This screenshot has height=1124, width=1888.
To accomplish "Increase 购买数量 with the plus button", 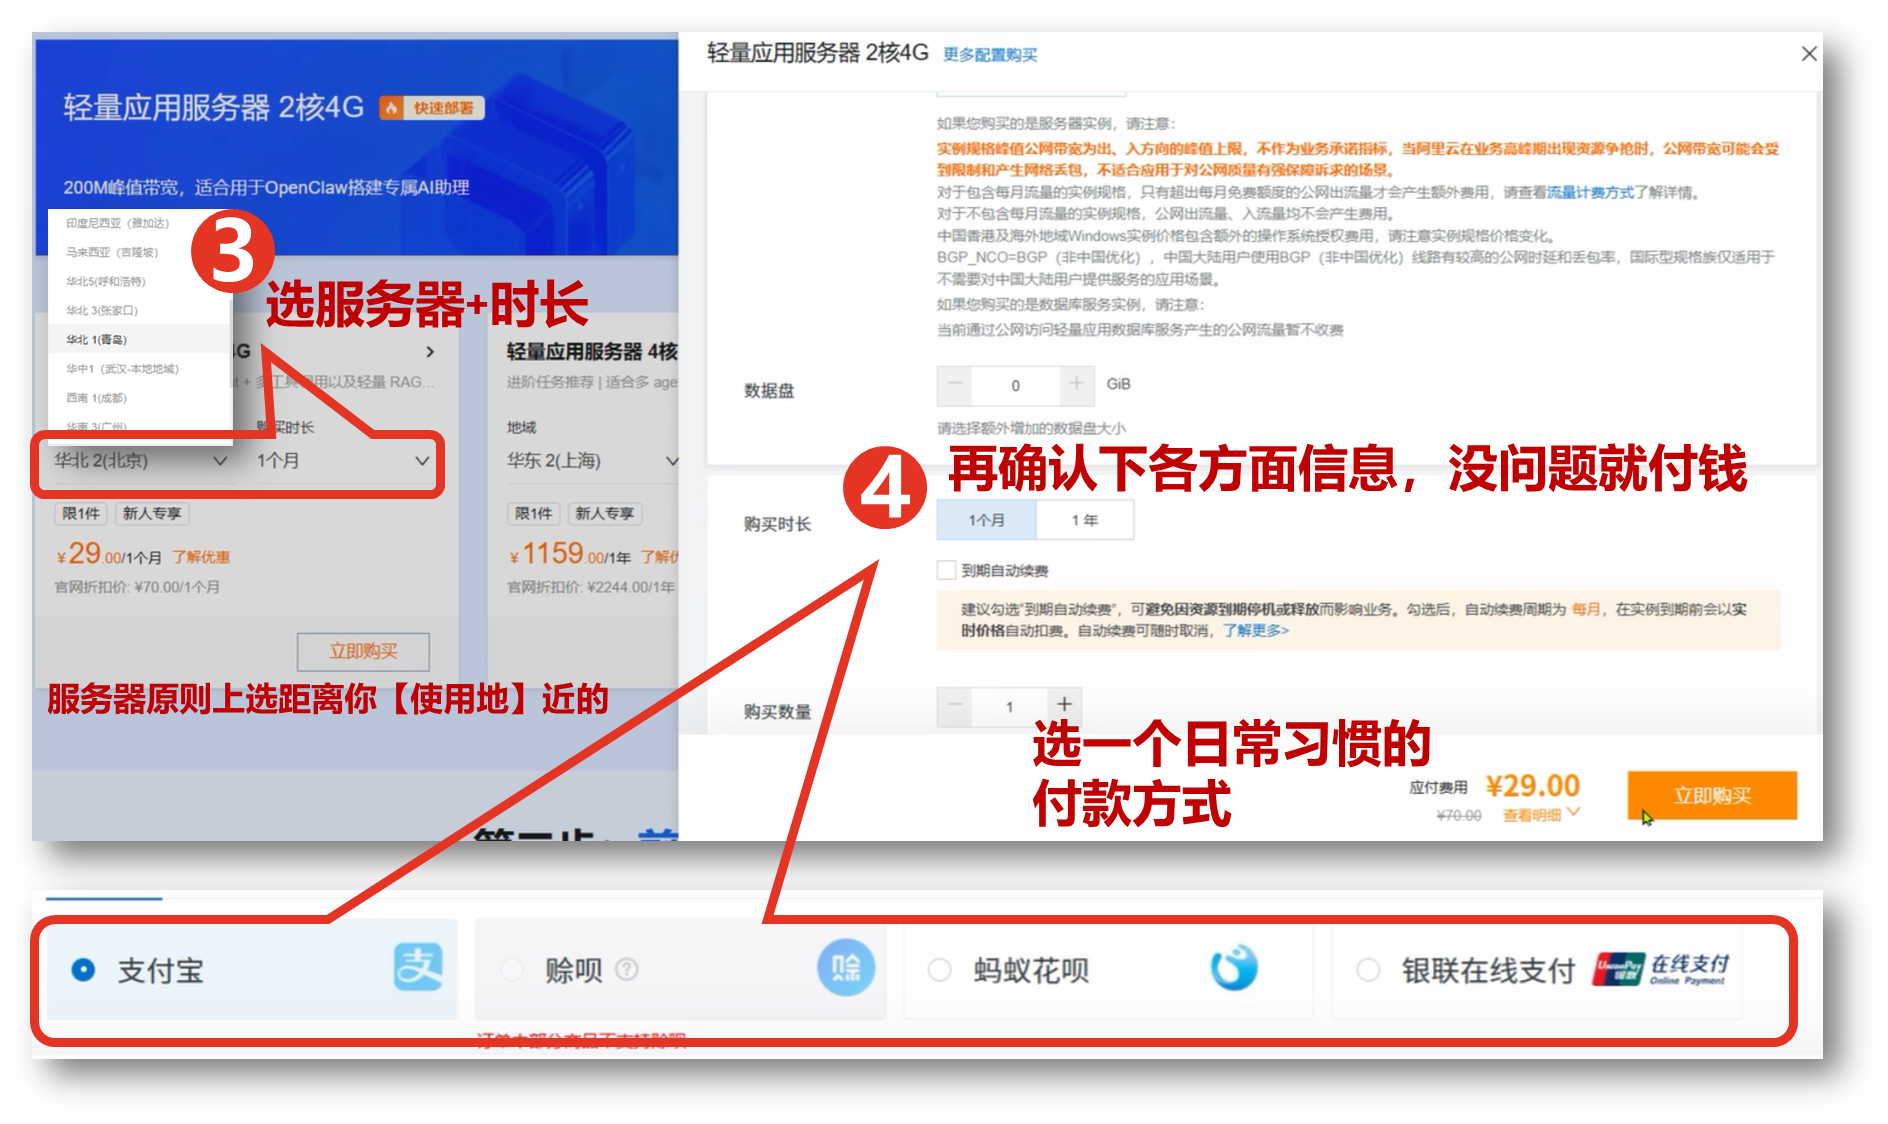I will (1064, 706).
